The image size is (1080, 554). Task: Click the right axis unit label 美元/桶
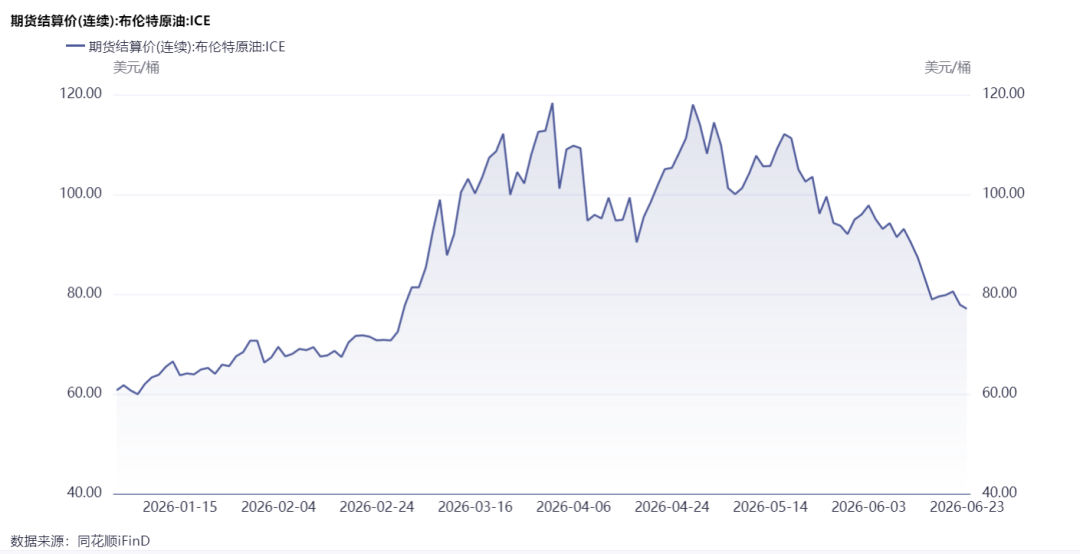pyautogui.click(x=947, y=68)
